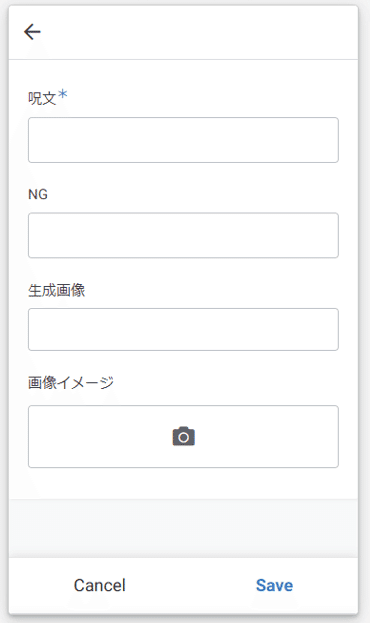Open the 画像イメージ image upload box
The height and width of the screenshot is (623, 370).
coord(183,436)
